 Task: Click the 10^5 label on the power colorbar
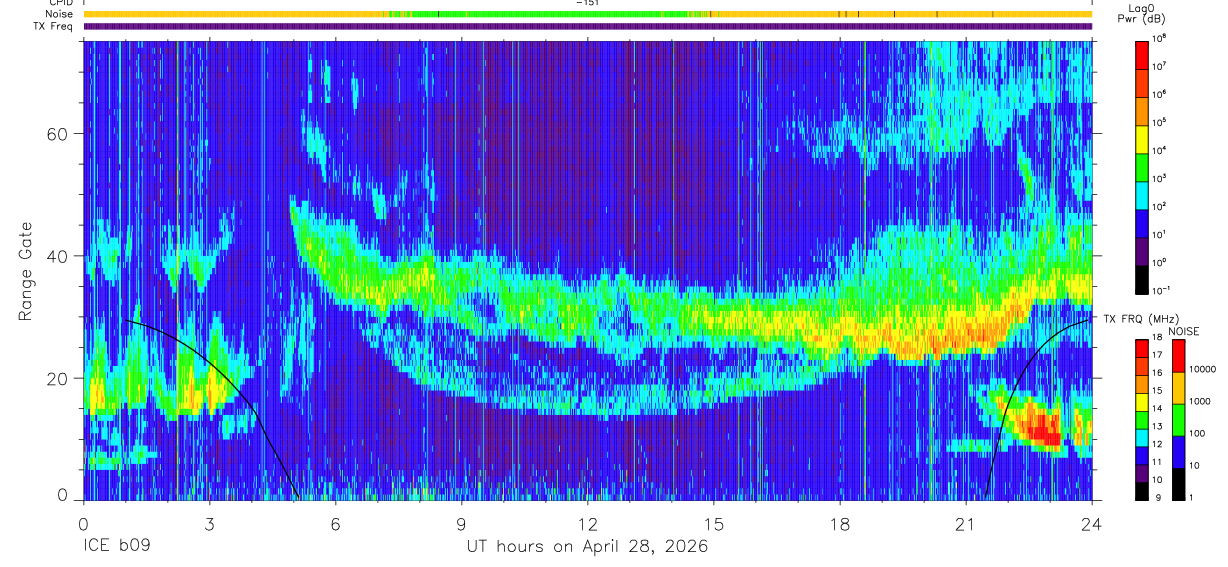[x=1158, y=122]
